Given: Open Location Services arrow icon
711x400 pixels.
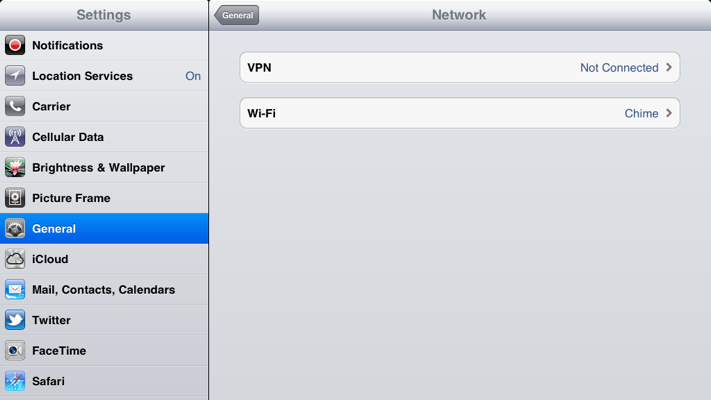Looking at the screenshot, I should click(15, 76).
